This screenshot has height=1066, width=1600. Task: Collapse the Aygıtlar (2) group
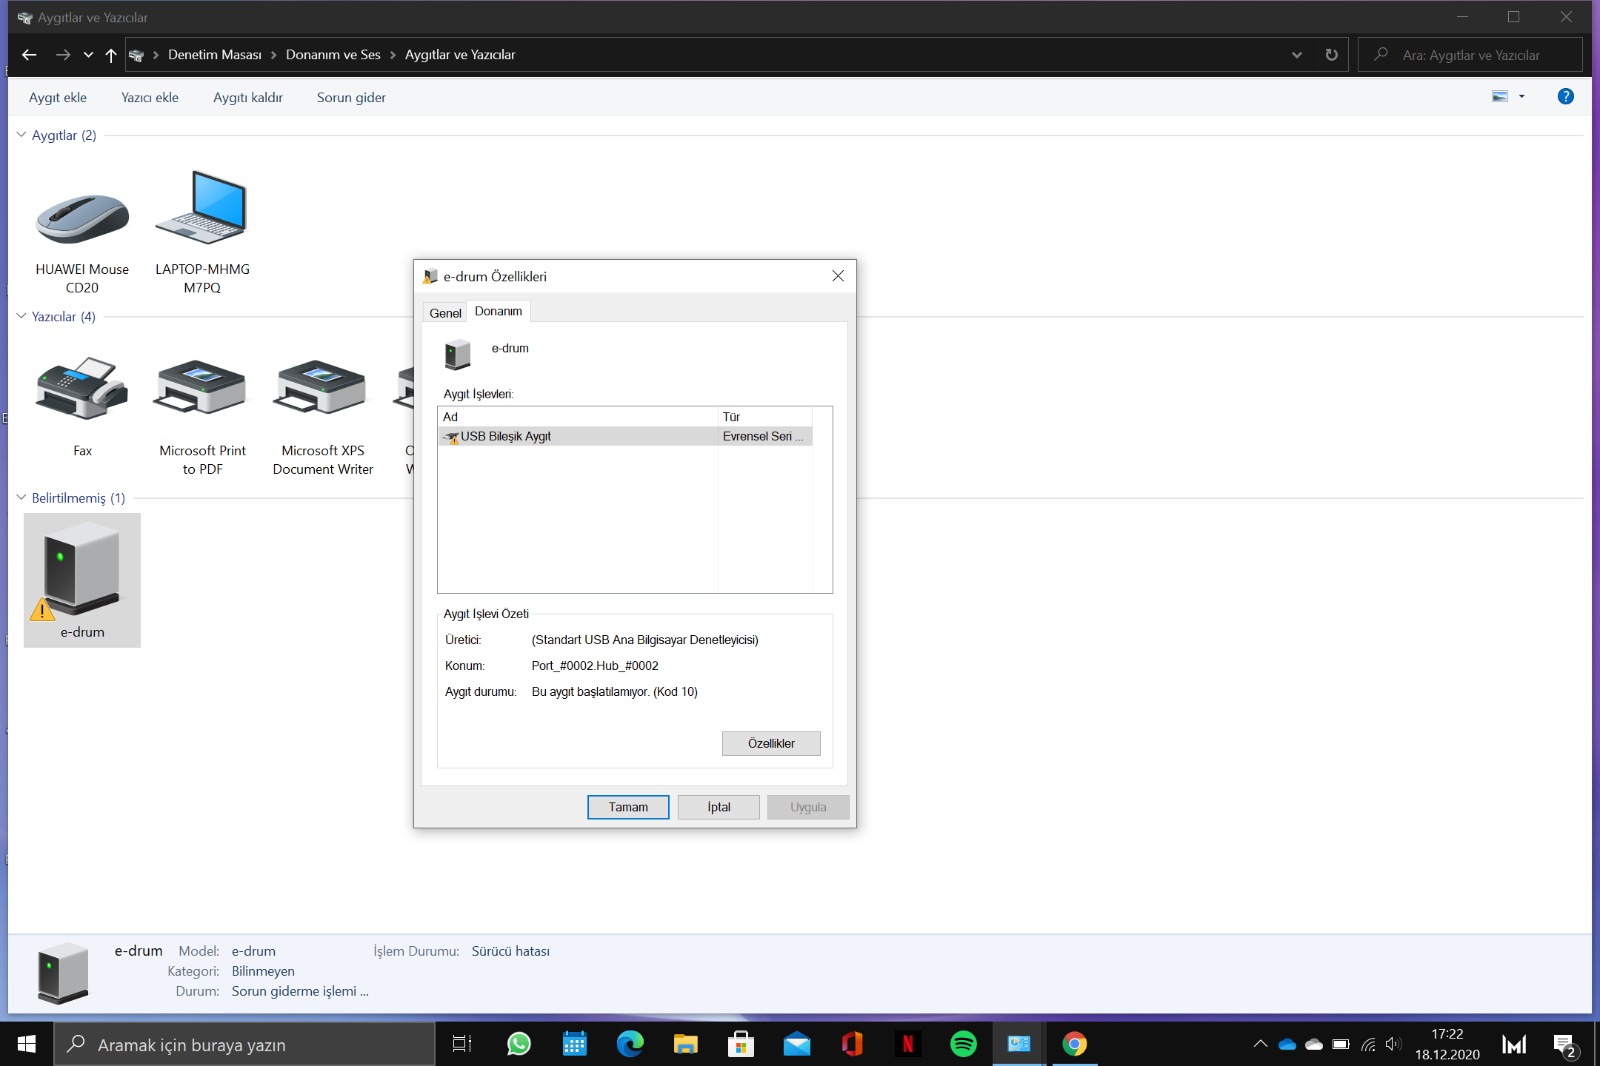tap(21, 135)
